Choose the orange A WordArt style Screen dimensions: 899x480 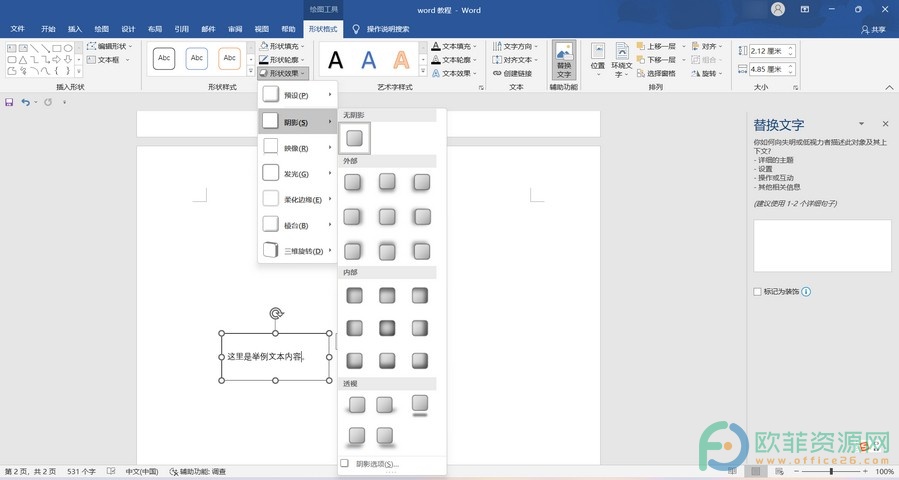401,59
